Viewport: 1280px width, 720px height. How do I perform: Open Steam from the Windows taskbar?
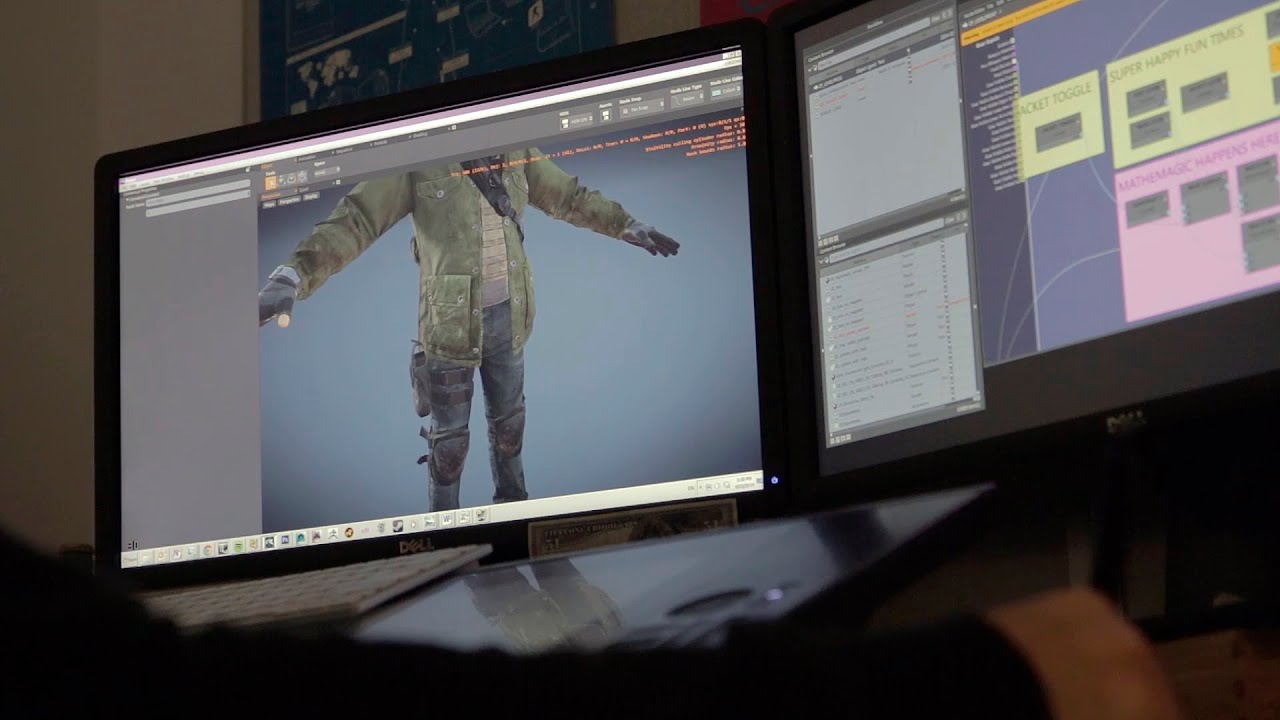(397, 526)
